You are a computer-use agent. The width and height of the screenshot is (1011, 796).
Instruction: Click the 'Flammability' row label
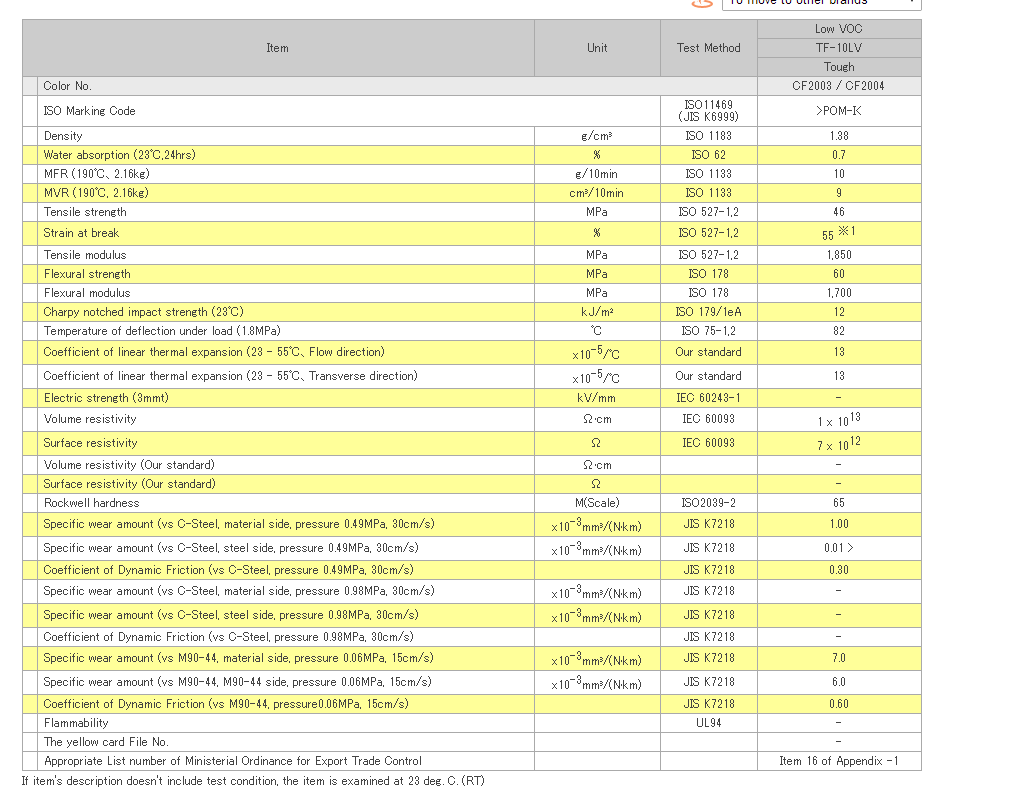pyautogui.click(x=76, y=723)
